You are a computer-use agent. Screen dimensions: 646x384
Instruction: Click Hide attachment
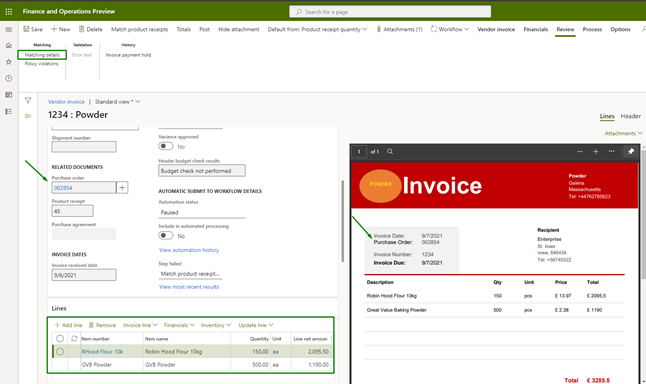point(239,29)
